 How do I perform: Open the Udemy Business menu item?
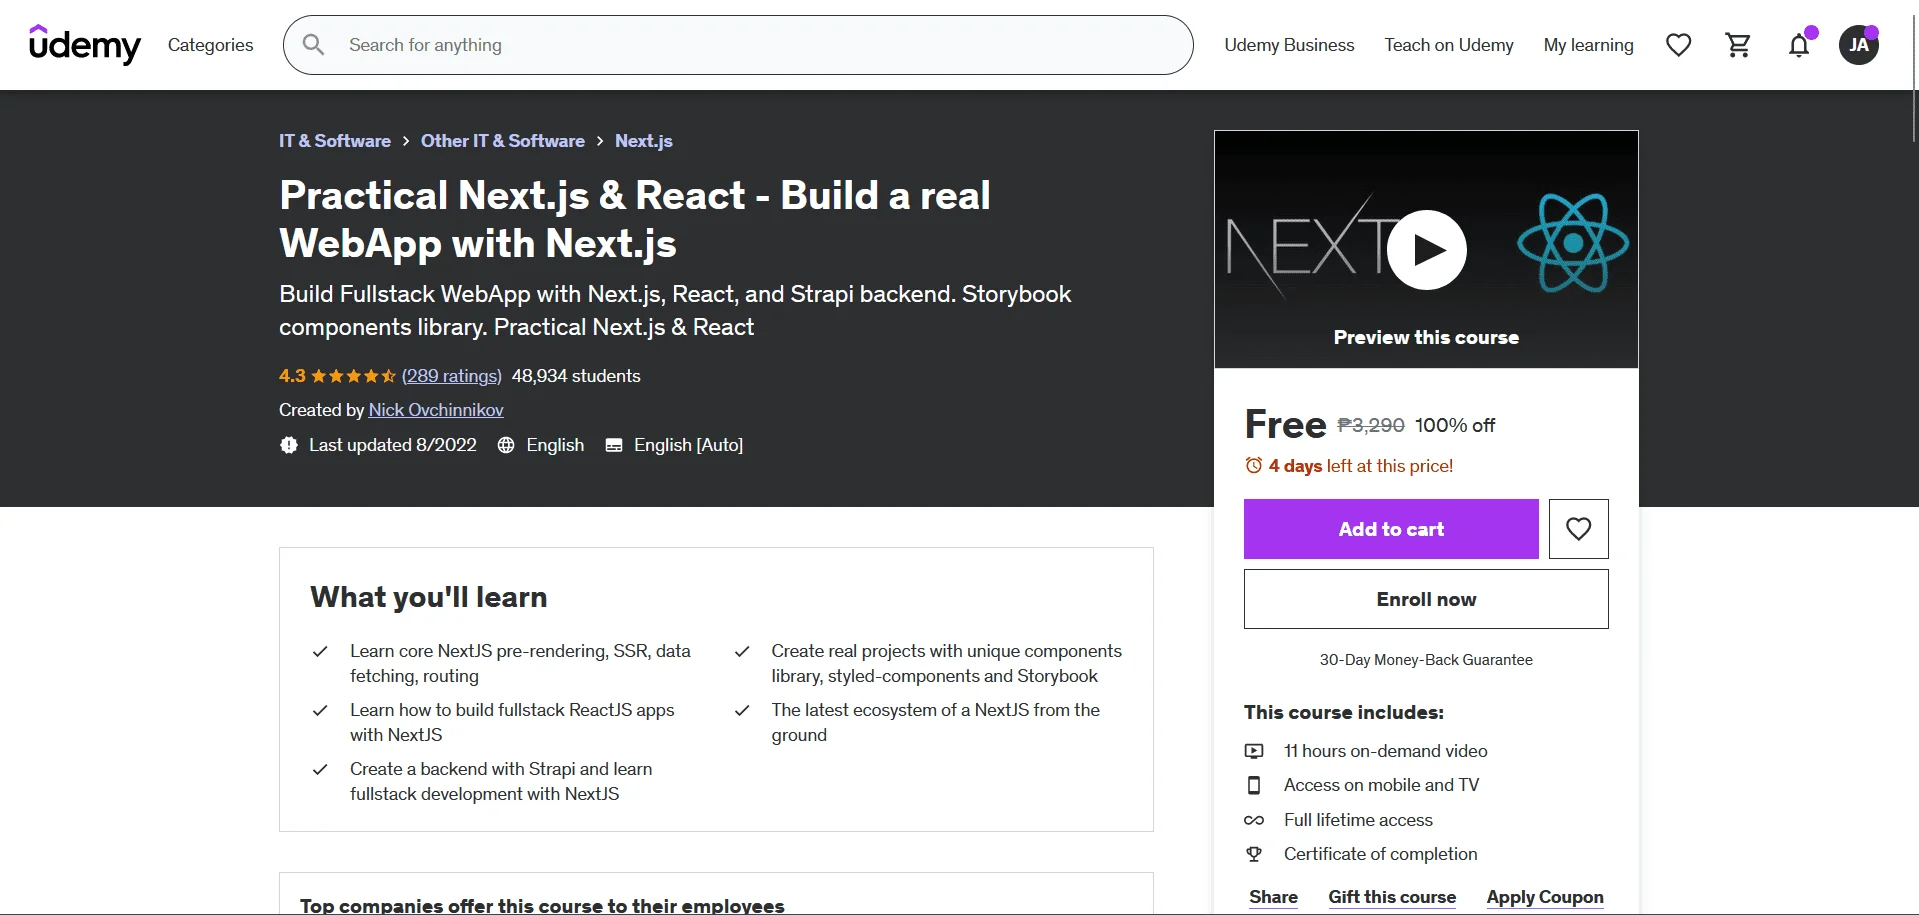pos(1289,45)
